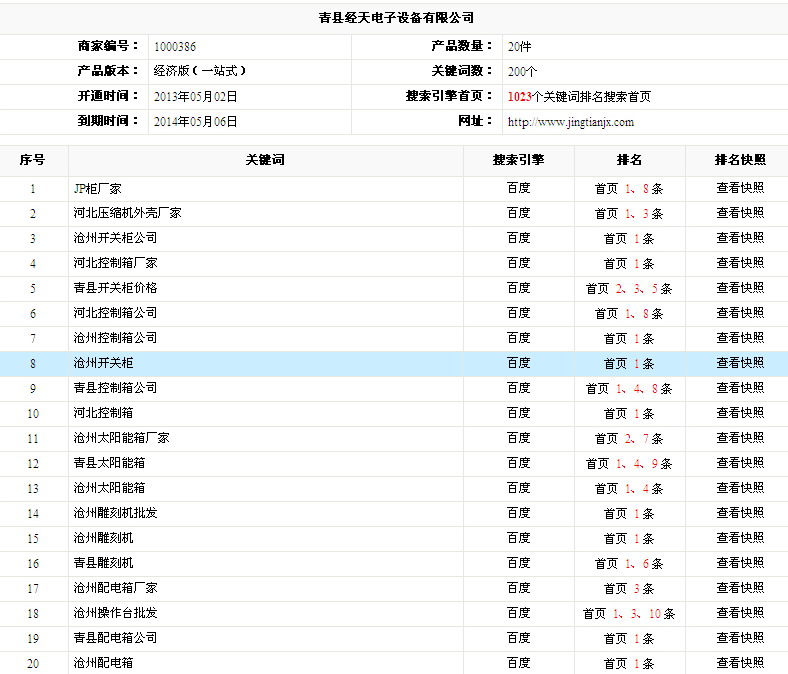Click 查看快照 for 河北控制箱 row number 10
The height and width of the screenshot is (674, 788).
click(x=740, y=413)
